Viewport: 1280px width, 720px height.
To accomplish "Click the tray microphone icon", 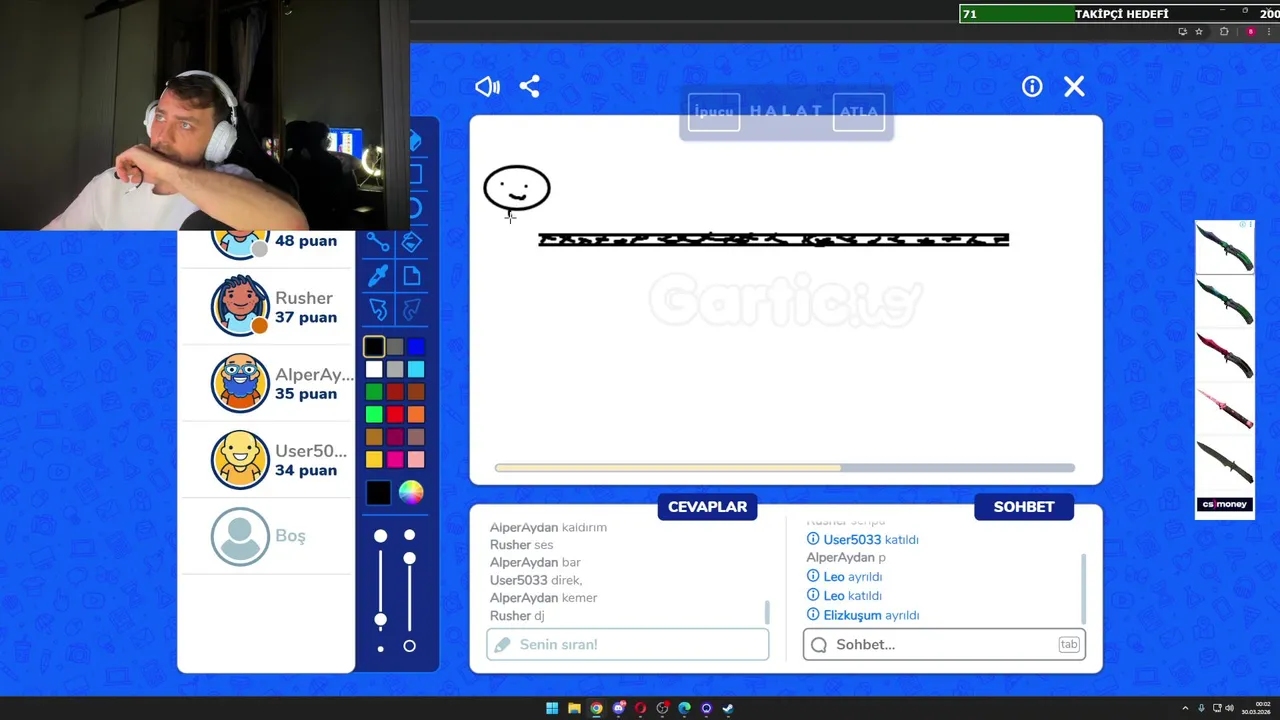I will point(1201,709).
